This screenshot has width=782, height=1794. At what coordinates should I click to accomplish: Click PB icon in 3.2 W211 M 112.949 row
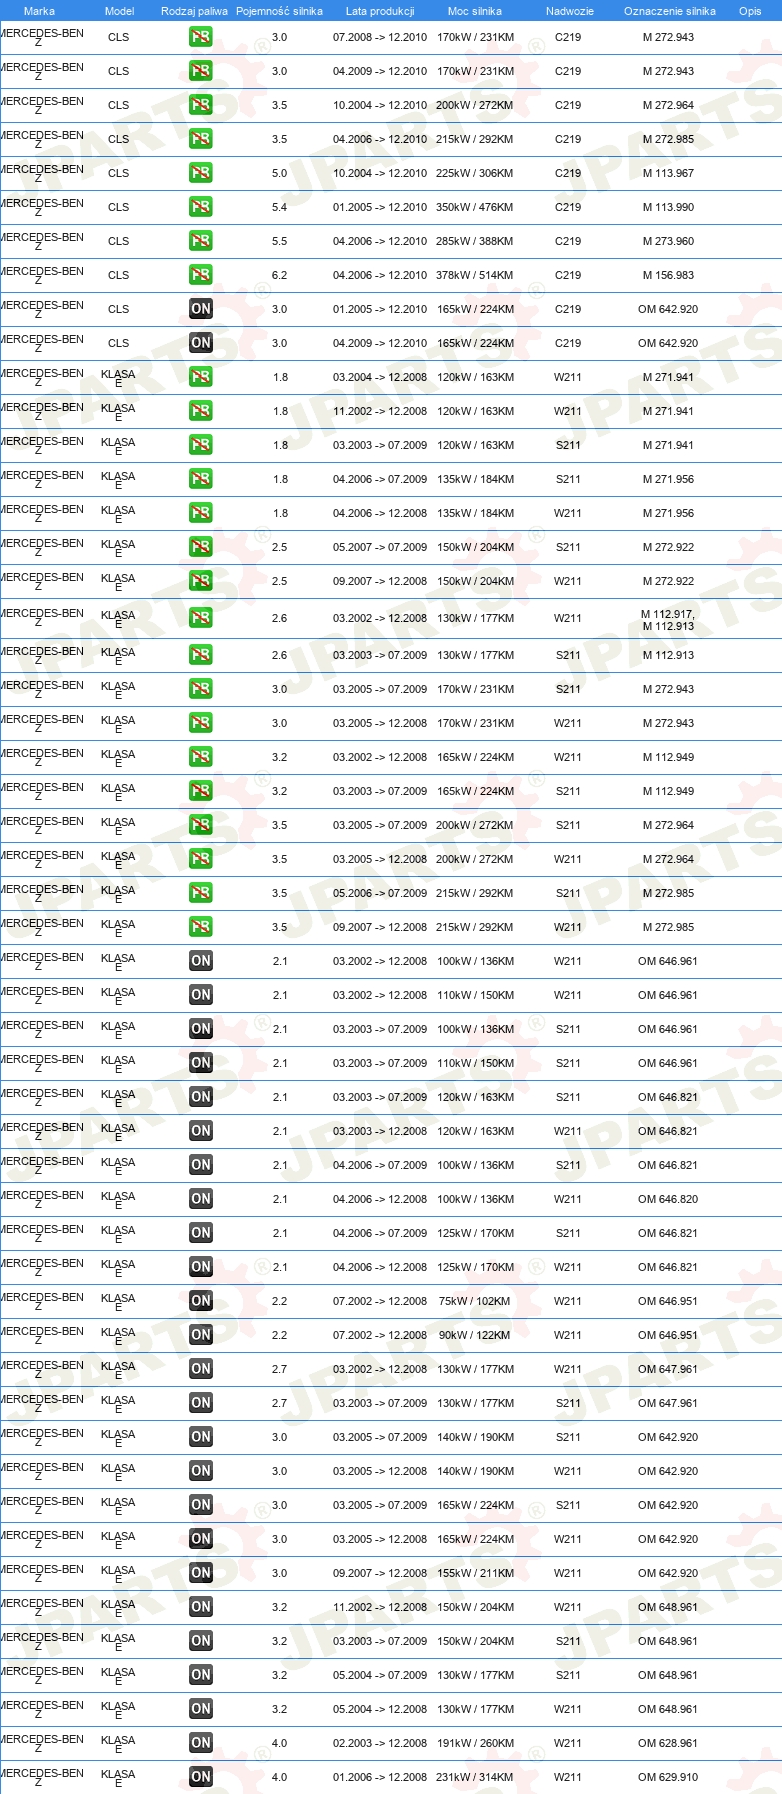(x=200, y=757)
